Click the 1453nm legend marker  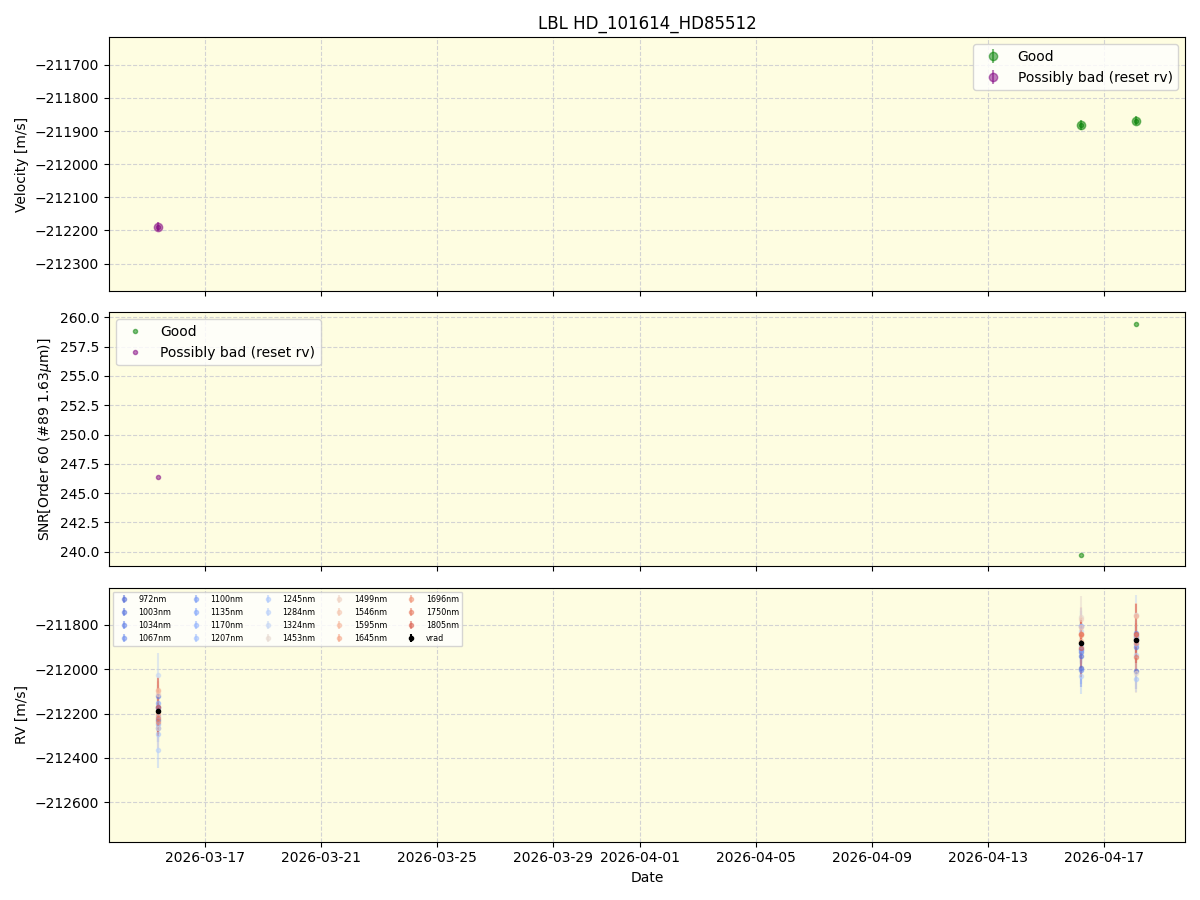click(x=268, y=638)
